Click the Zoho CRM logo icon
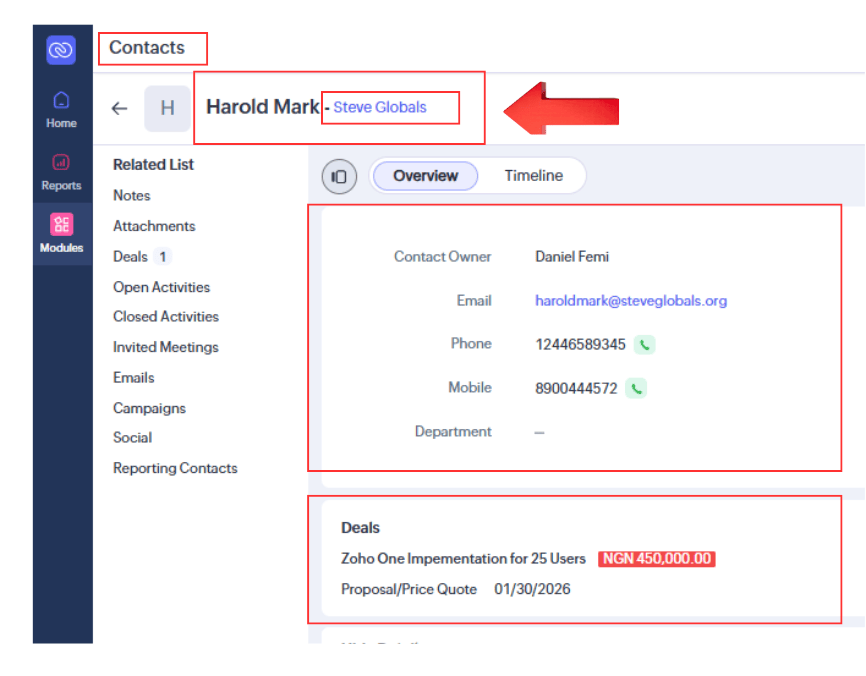The height and width of the screenshot is (676, 866). 61,50
